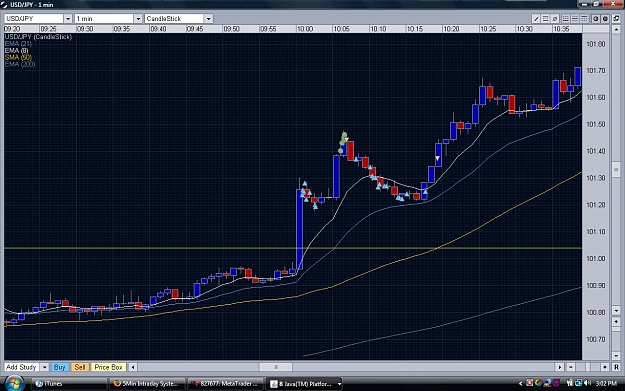The width and height of the screenshot is (625, 391).
Task: Switch to iTunes in the taskbar
Action: [69, 384]
